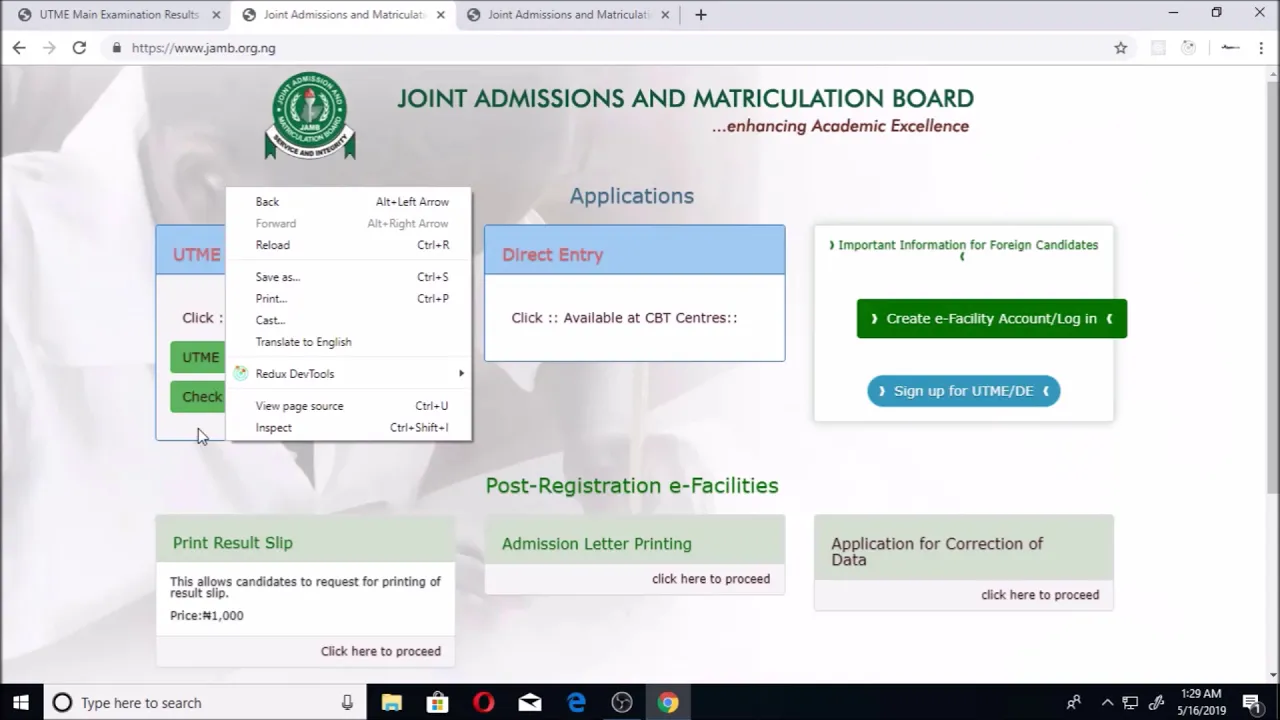This screenshot has width=1280, height=720.
Task: Click the green Check button
Action: 198,397
